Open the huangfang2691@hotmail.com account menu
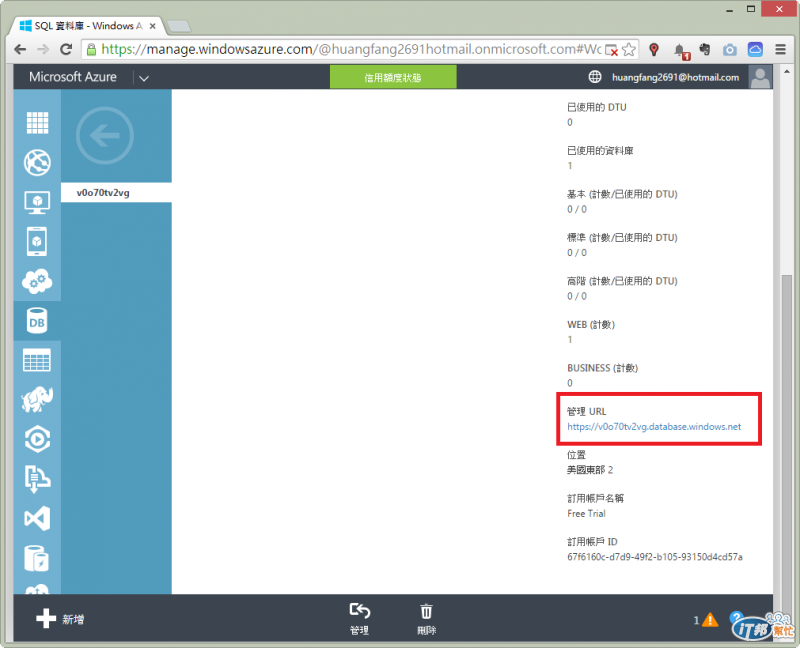This screenshot has width=800, height=648. [675, 78]
